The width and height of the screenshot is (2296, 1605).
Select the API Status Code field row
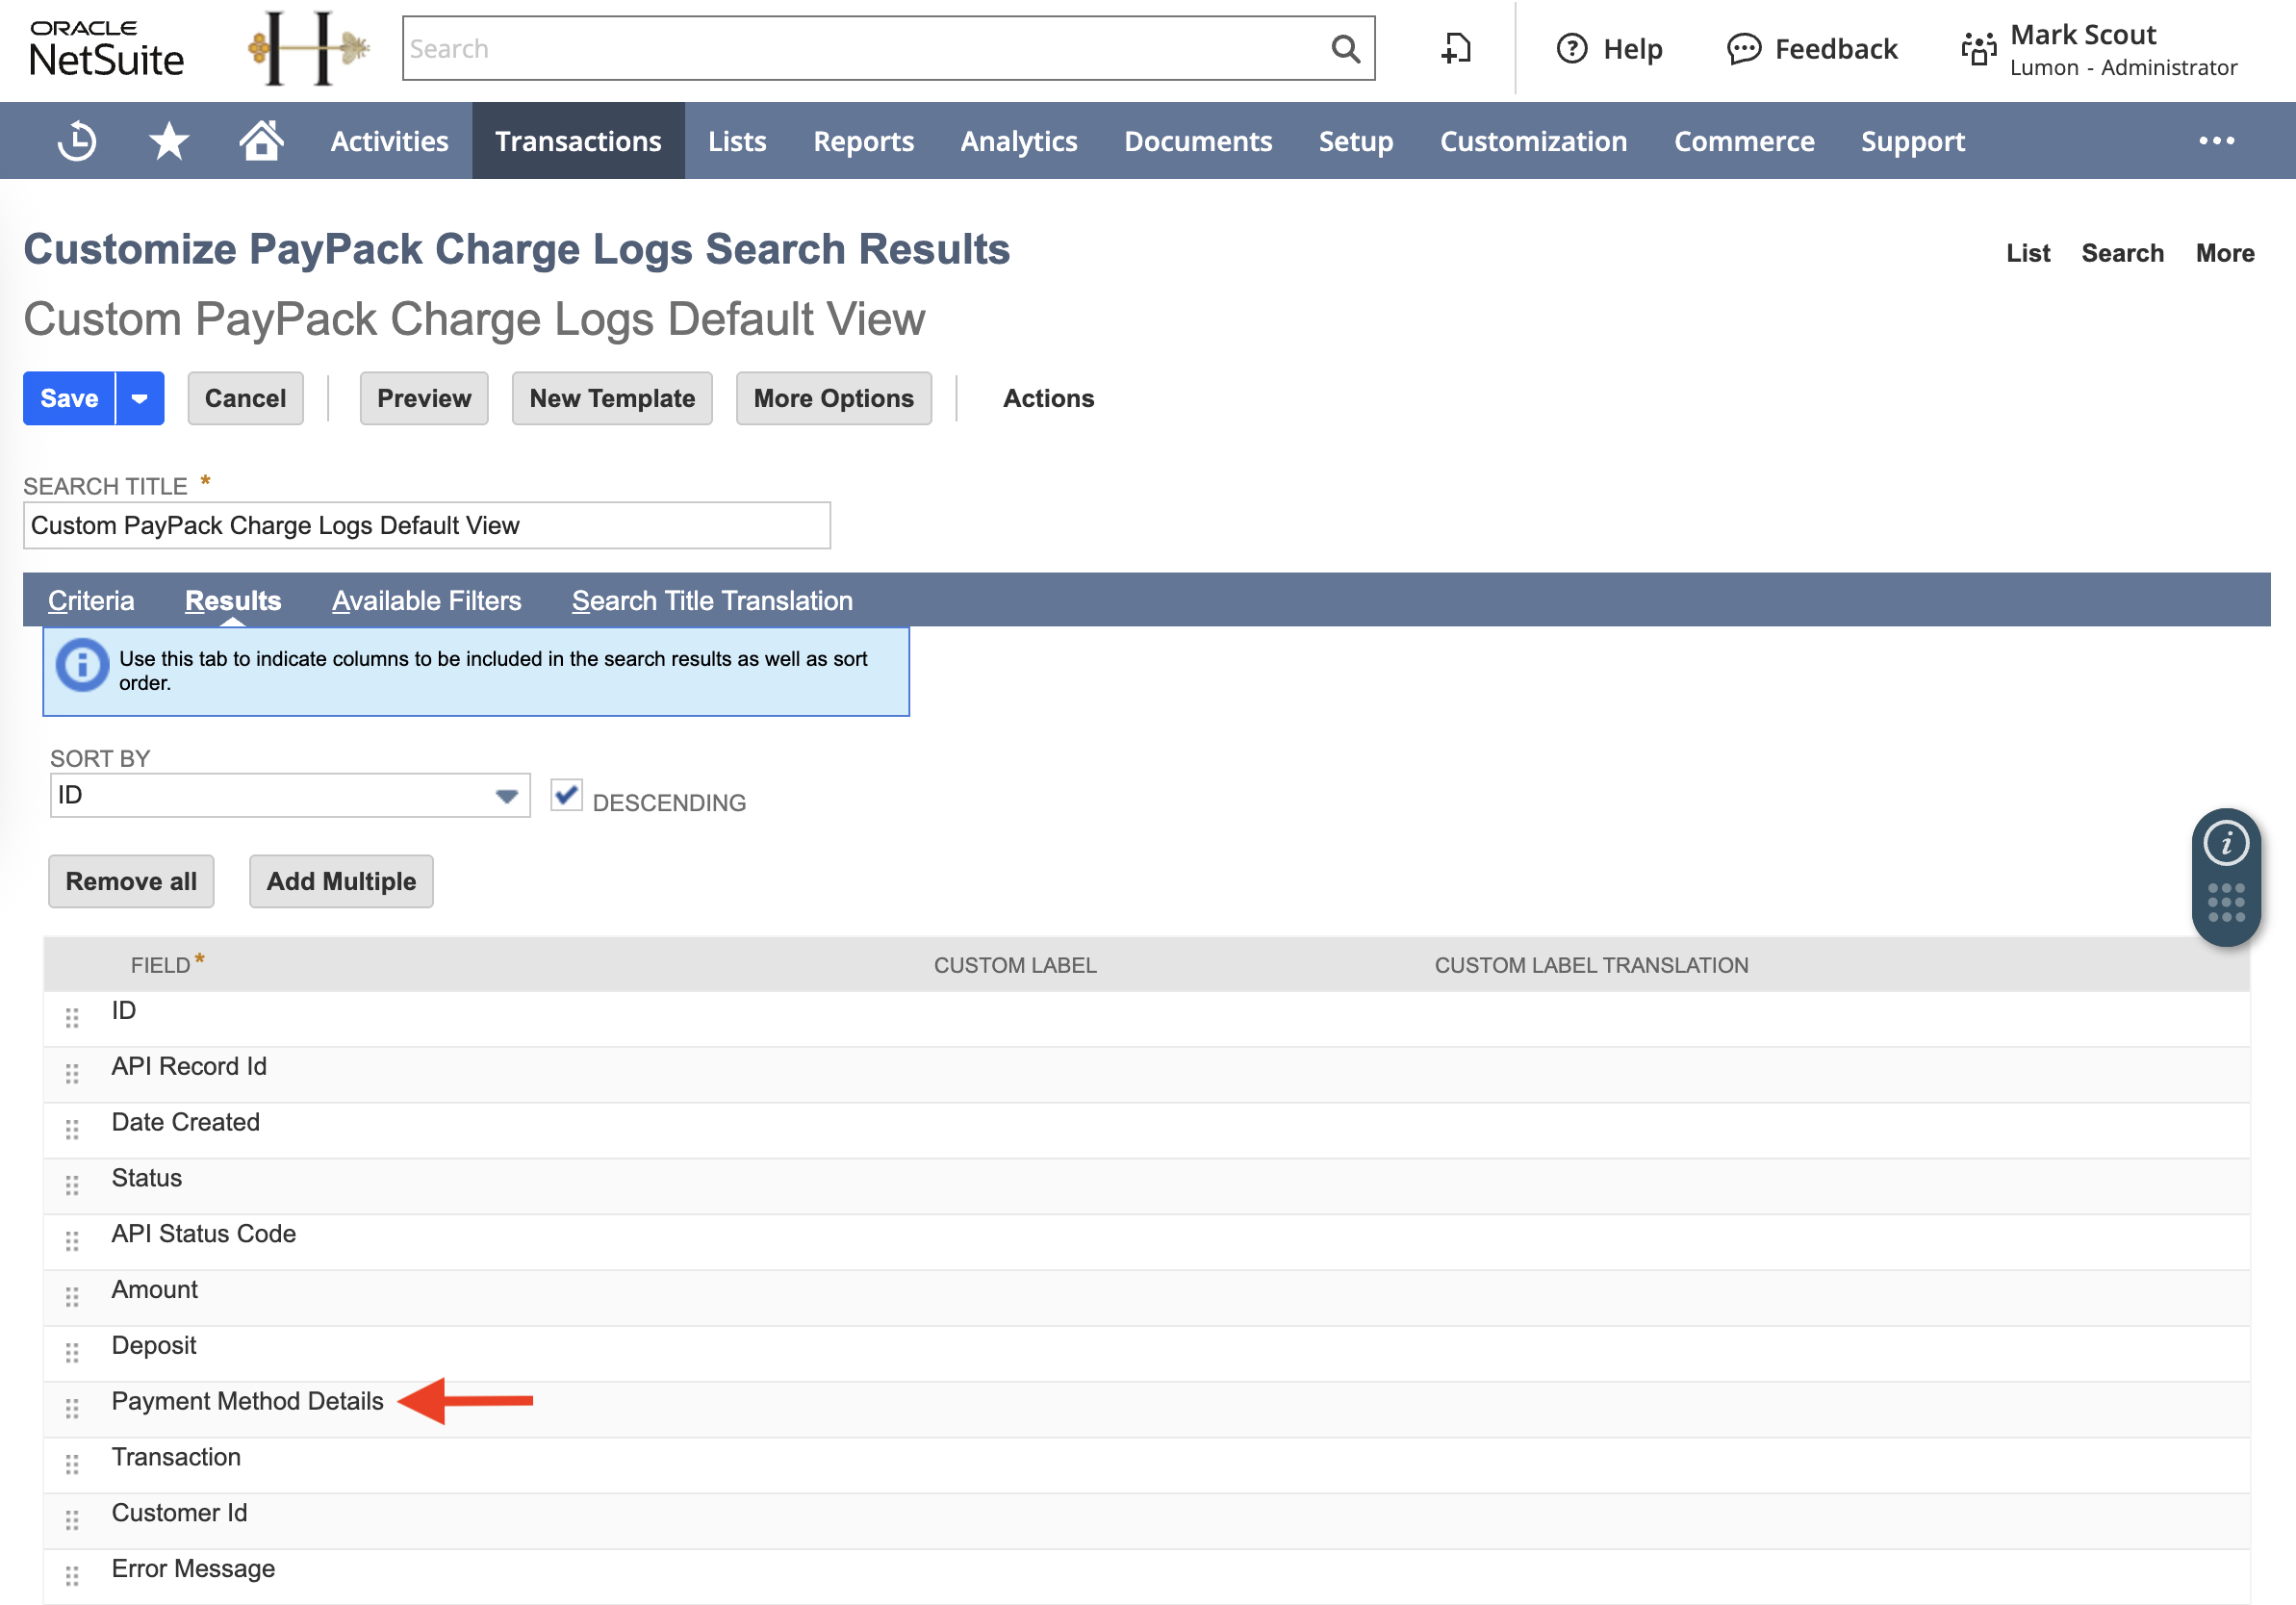click(x=1146, y=1241)
